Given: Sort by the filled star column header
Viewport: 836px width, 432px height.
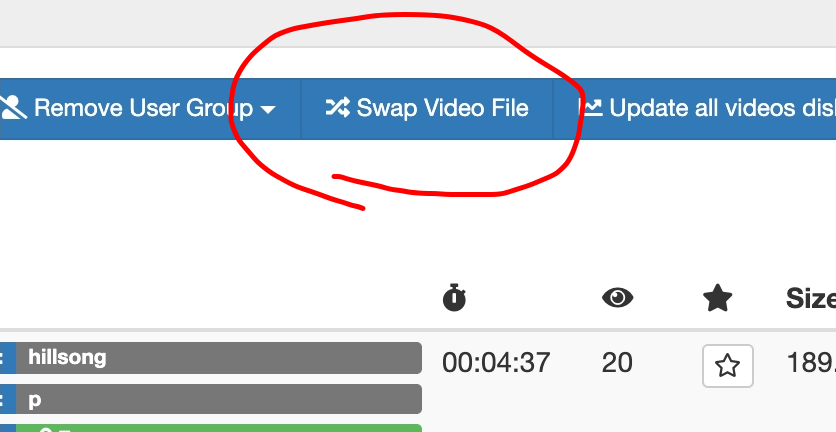Looking at the screenshot, I should click(x=718, y=298).
